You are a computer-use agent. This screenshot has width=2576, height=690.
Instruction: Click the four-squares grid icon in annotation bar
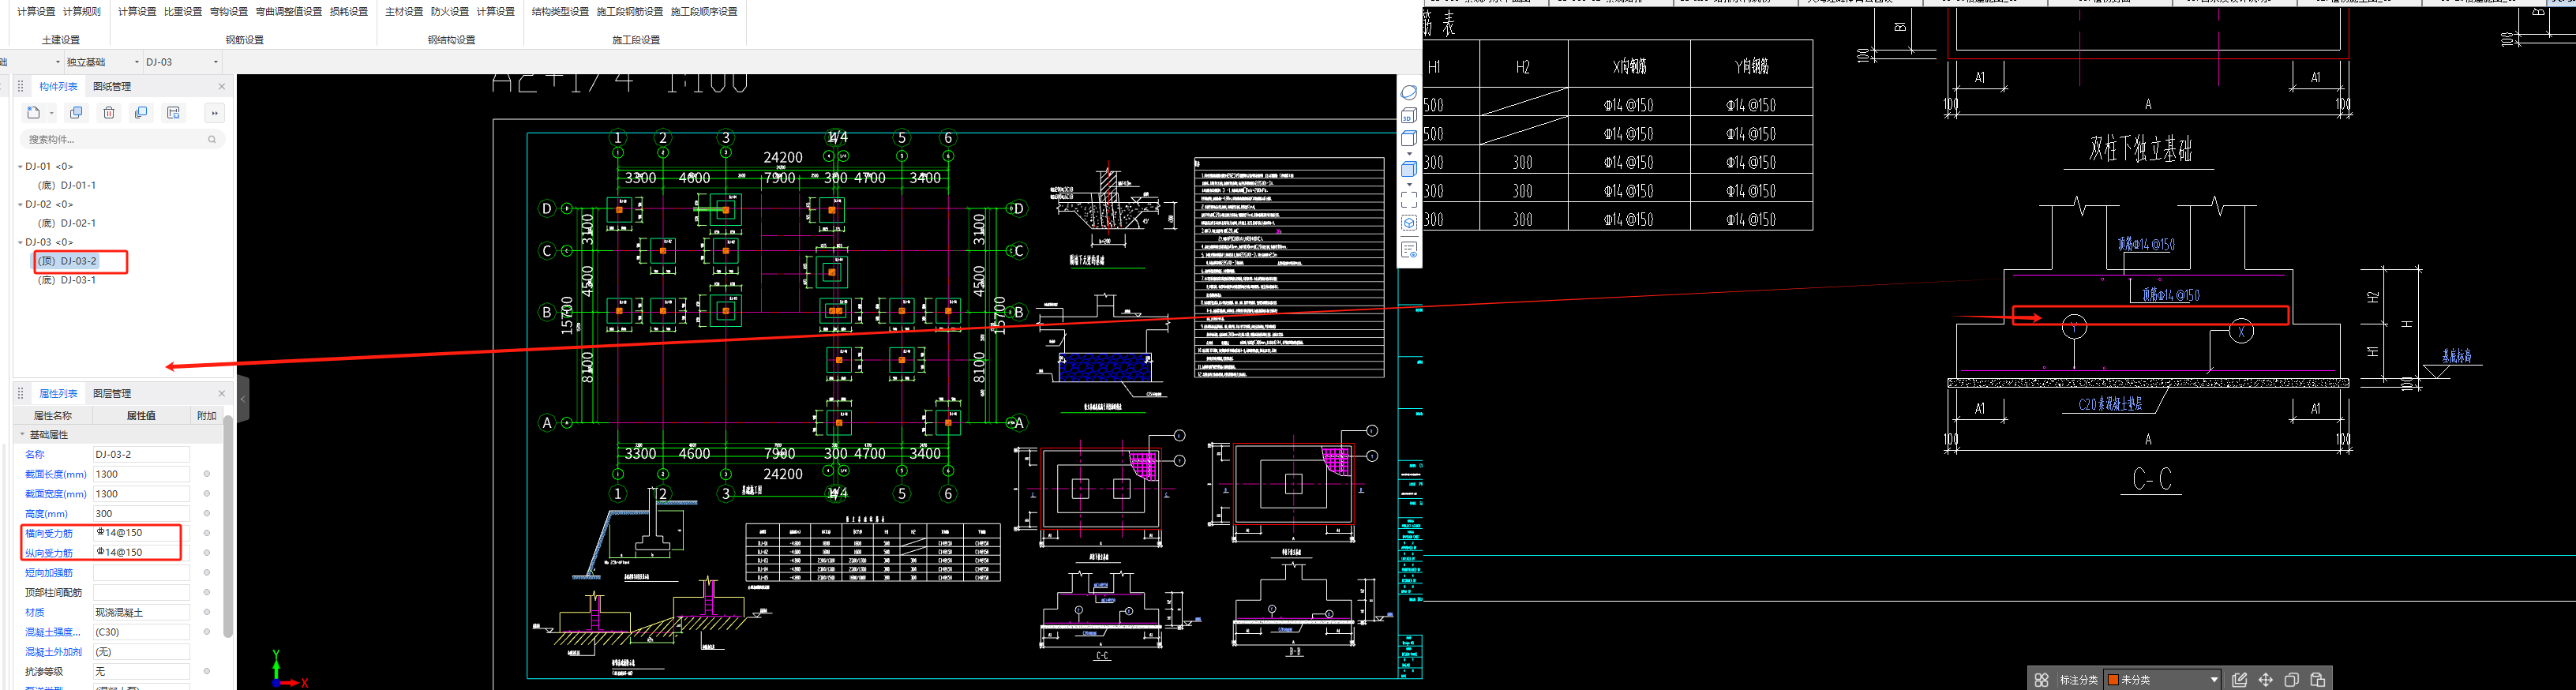2041,680
